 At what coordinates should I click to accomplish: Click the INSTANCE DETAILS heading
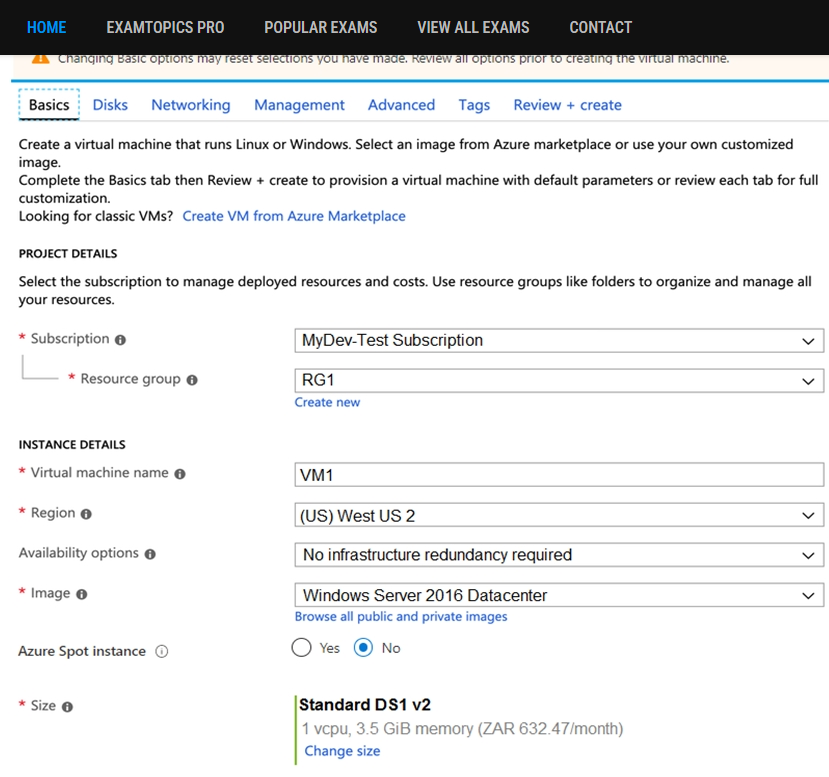(72, 445)
